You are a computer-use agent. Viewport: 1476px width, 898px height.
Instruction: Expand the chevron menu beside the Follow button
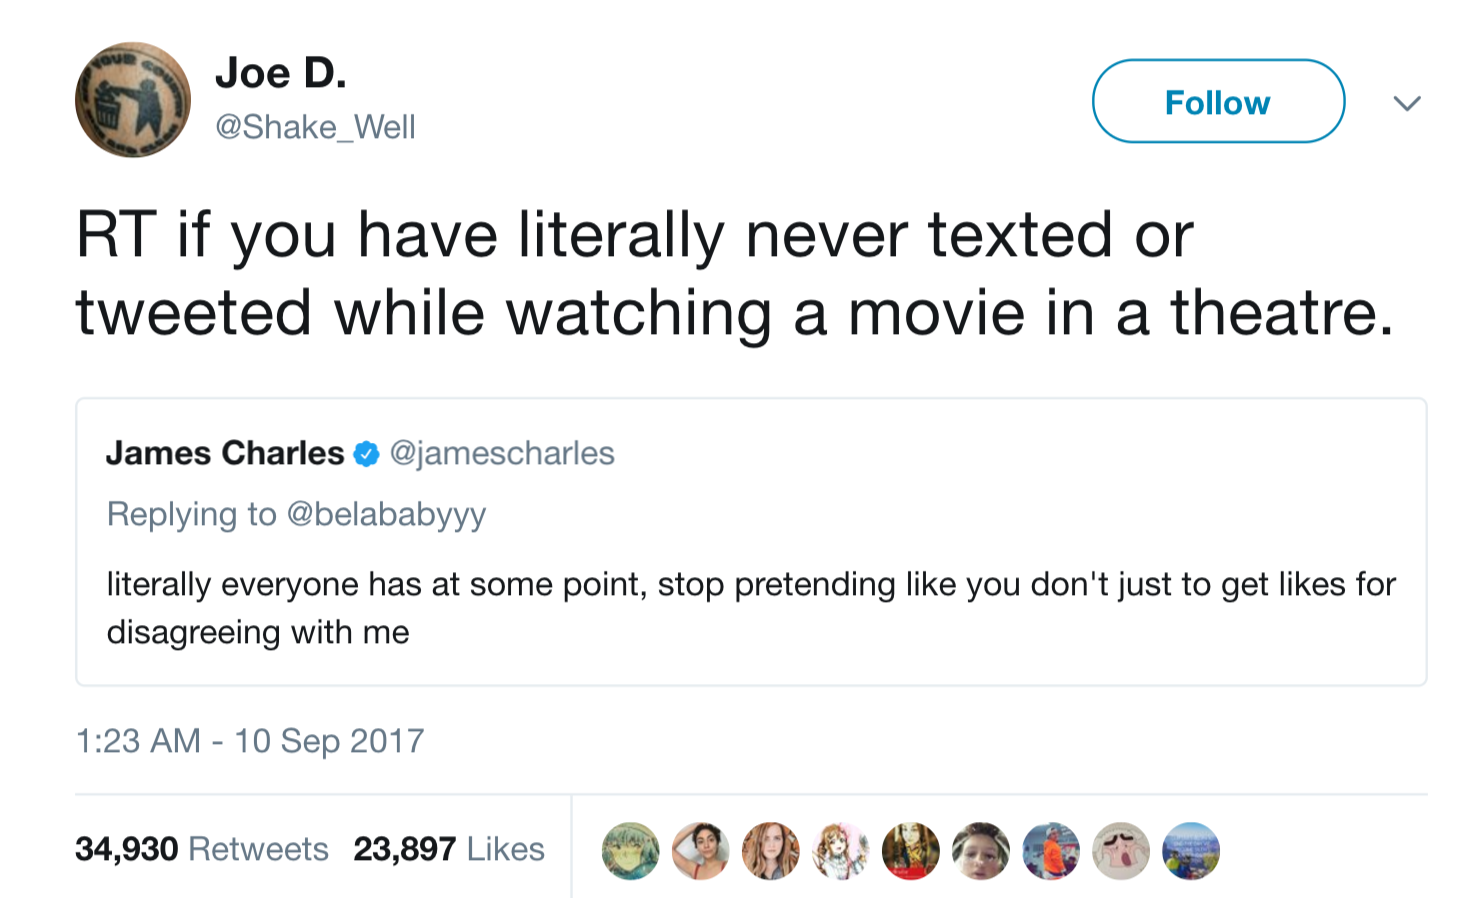(x=1407, y=103)
